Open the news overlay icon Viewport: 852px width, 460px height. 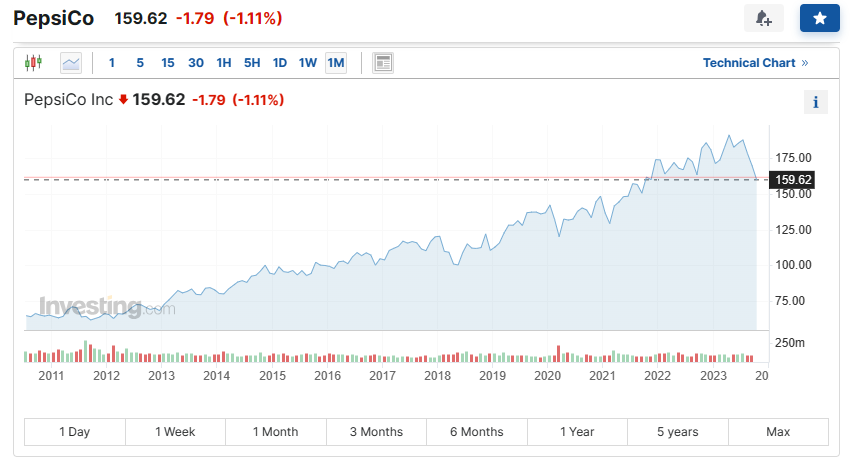coord(383,63)
